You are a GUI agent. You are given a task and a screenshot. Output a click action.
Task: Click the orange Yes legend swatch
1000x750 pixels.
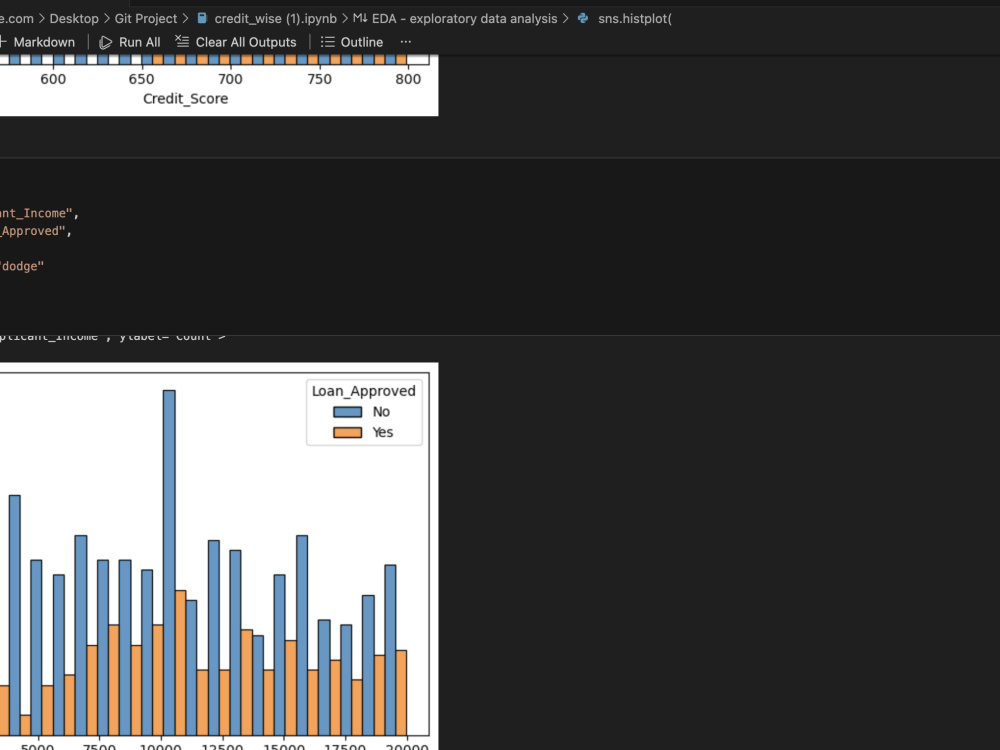coord(348,432)
